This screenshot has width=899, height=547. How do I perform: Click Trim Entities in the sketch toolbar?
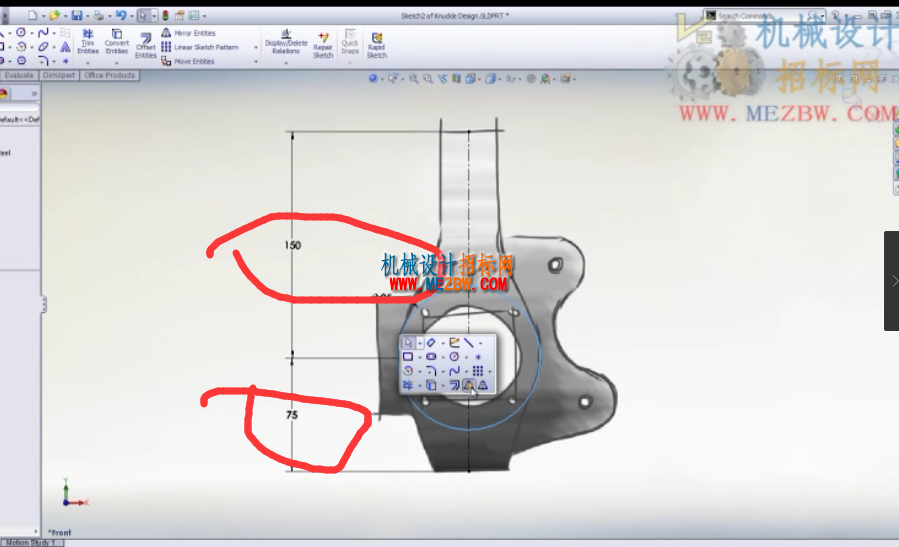click(x=88, y=42)
